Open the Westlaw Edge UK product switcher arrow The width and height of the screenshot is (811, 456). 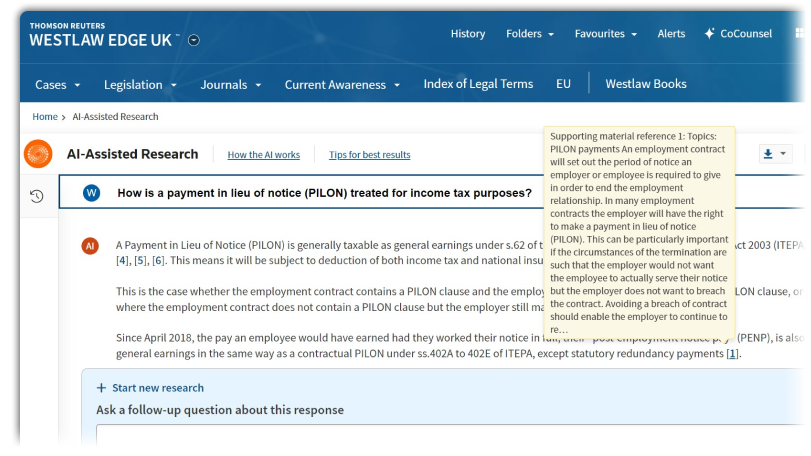194,41
